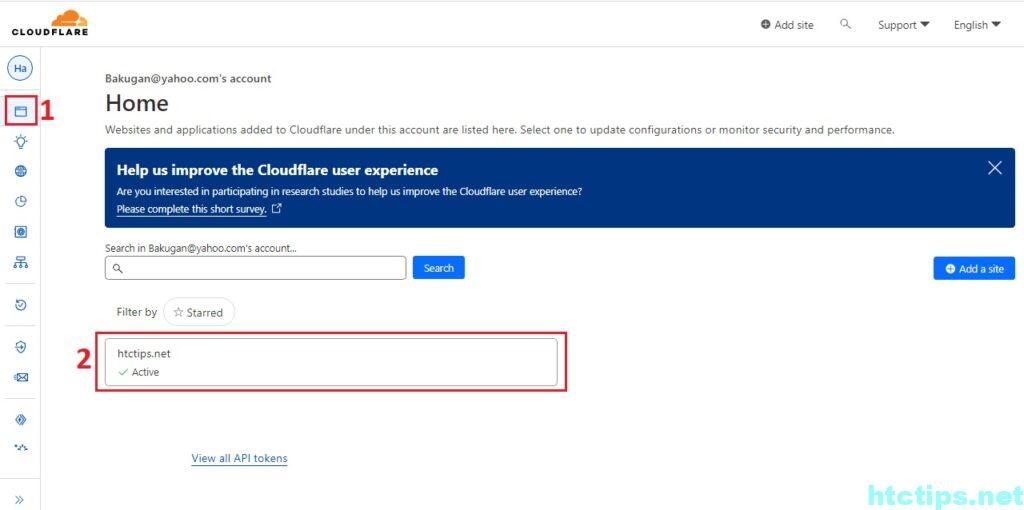This screenshot has height=510, width=1024.
Task: Click the account search input field
Action: [x=255, y=268]
